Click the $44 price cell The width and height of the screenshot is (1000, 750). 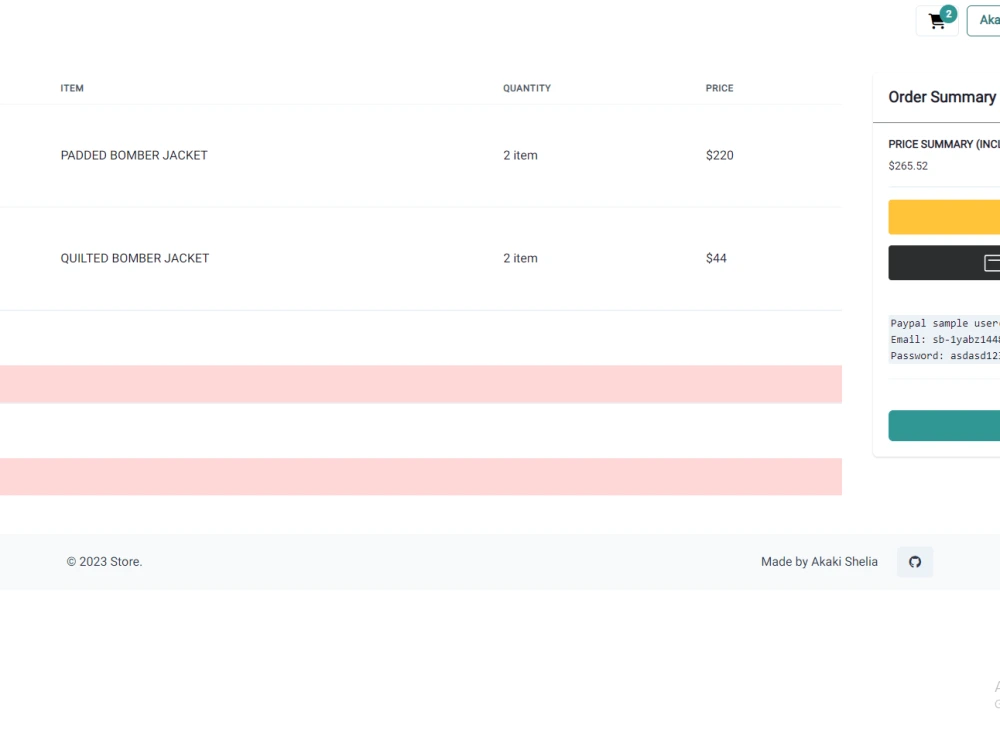click(x=716, y=258)
